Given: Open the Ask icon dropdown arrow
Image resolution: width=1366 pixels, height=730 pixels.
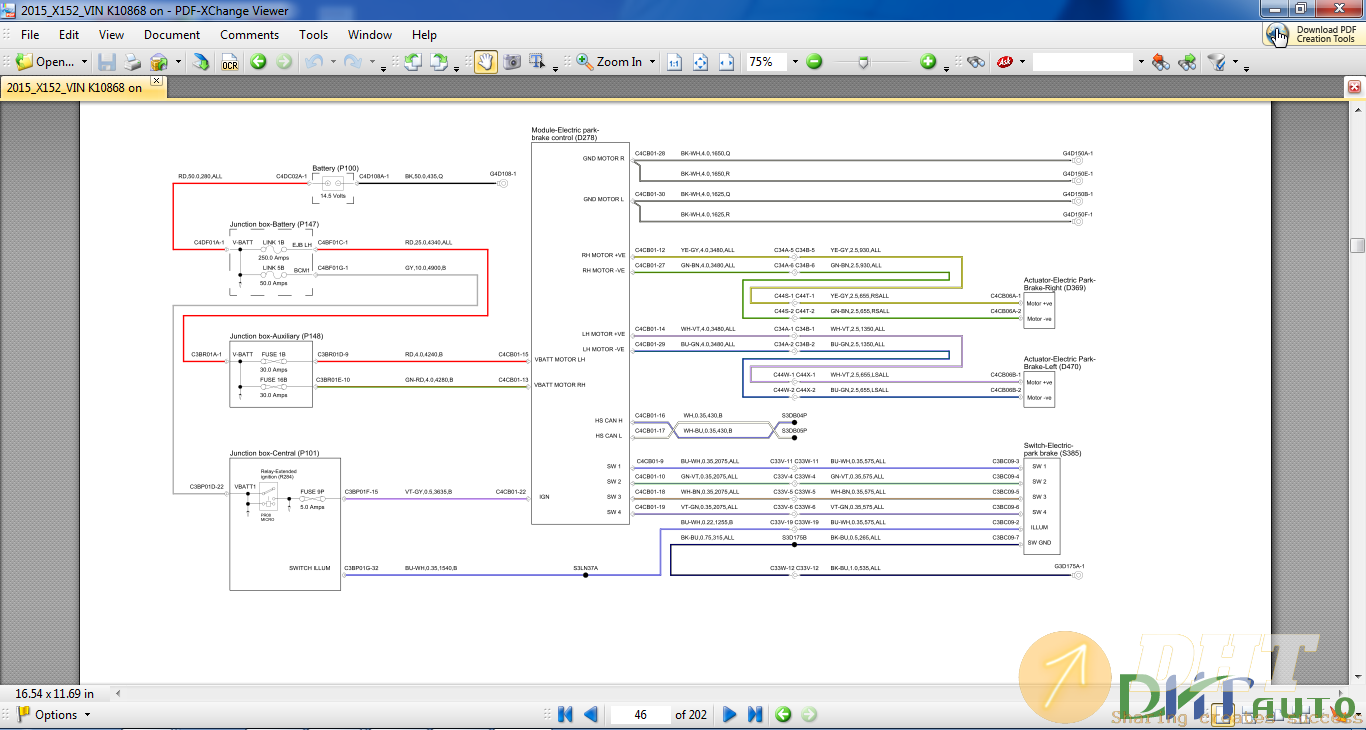Looking at the screenshot, I should [x=1022, y=62].
